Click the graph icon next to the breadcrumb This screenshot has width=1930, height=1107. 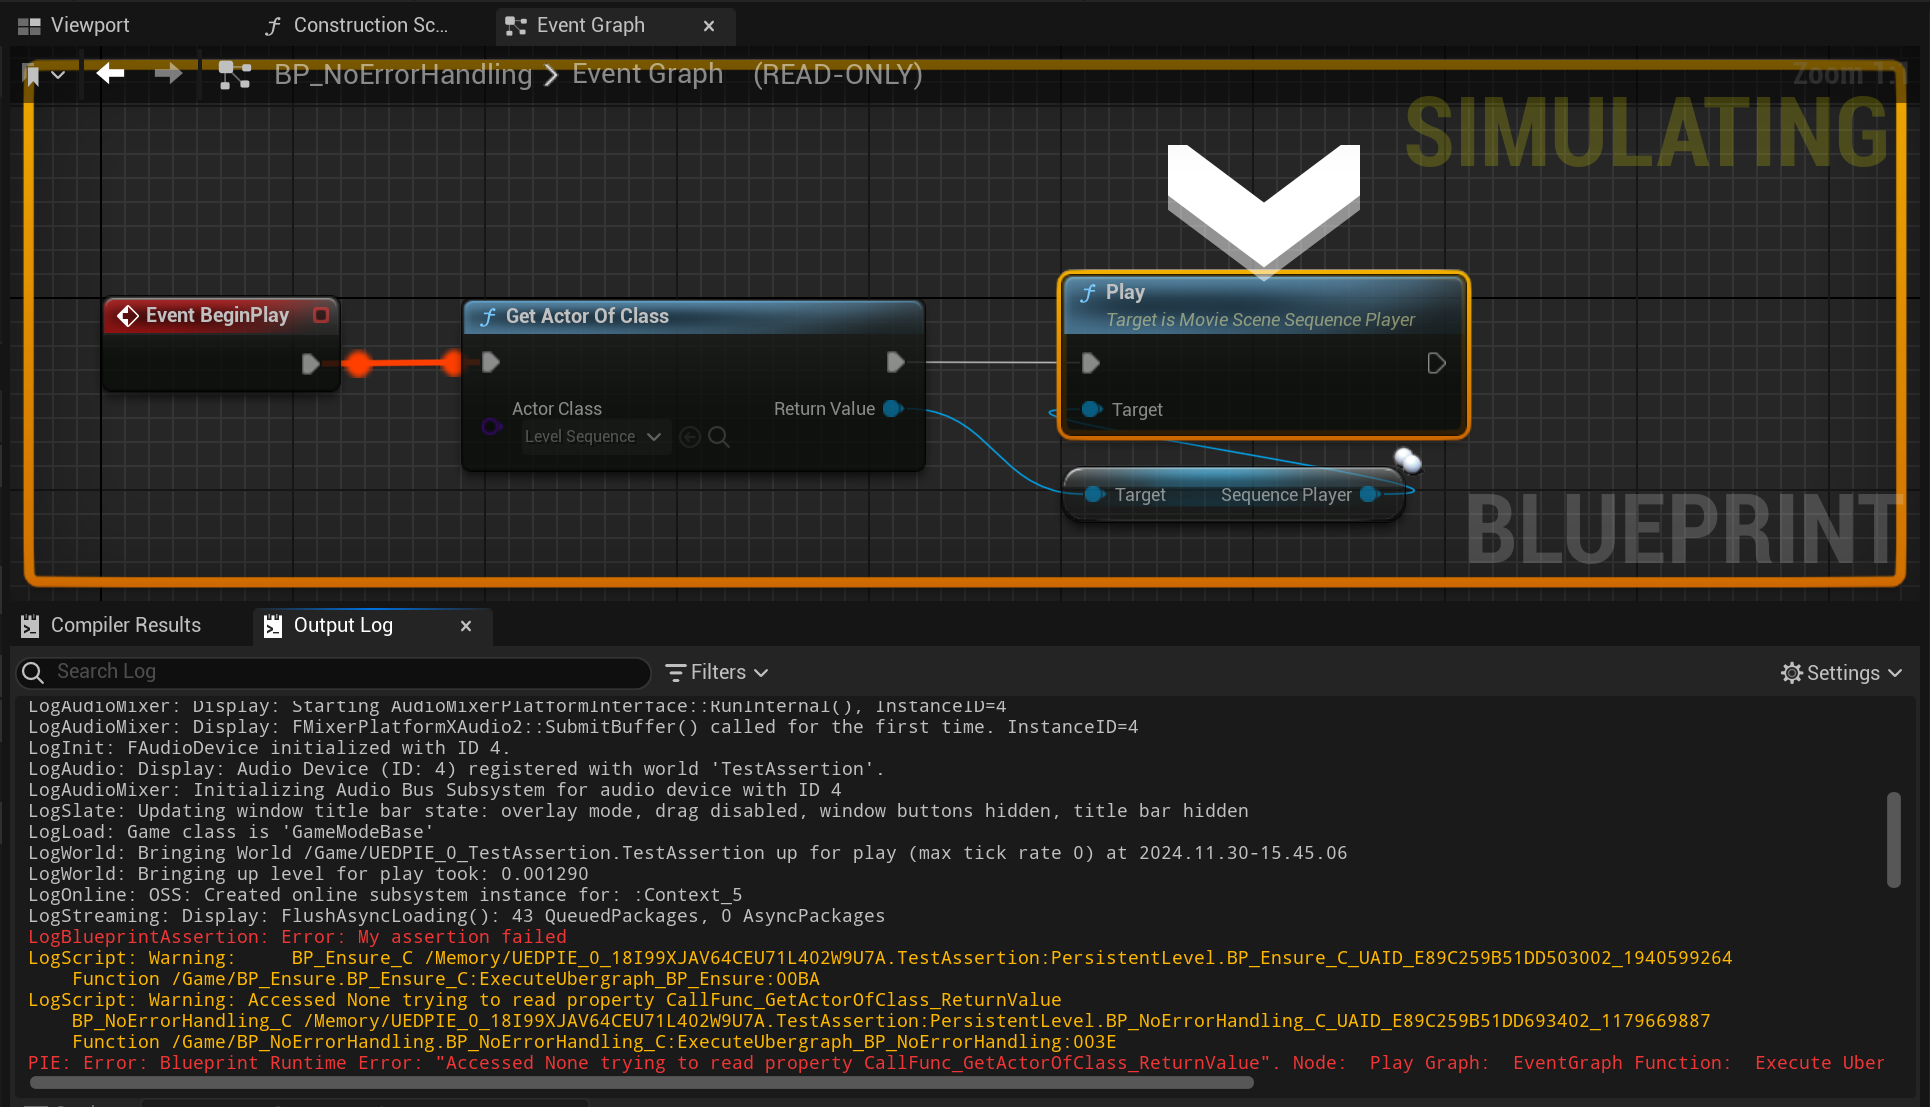235,74
